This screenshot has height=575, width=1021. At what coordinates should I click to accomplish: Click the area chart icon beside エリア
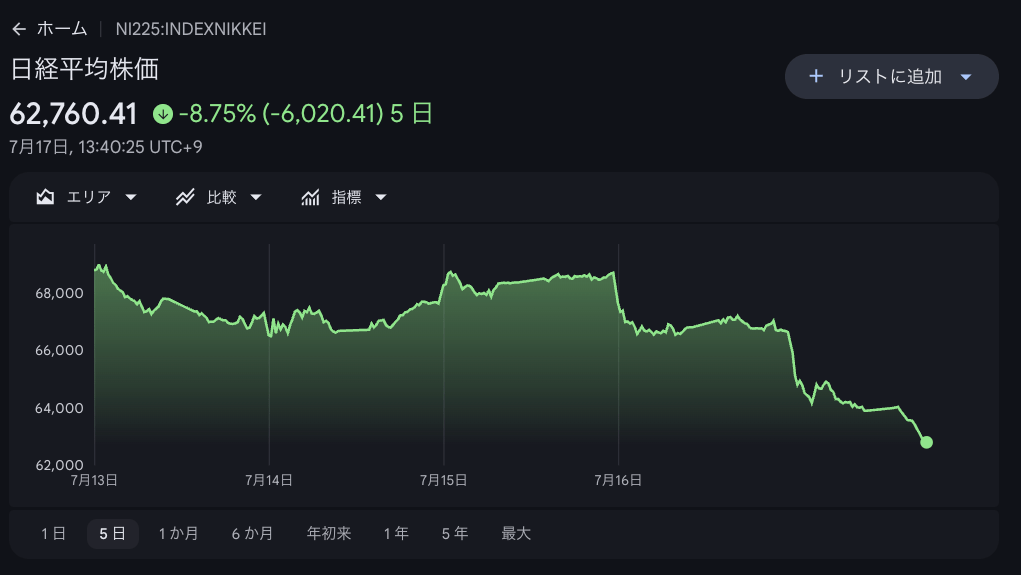(x=45, y=197)
